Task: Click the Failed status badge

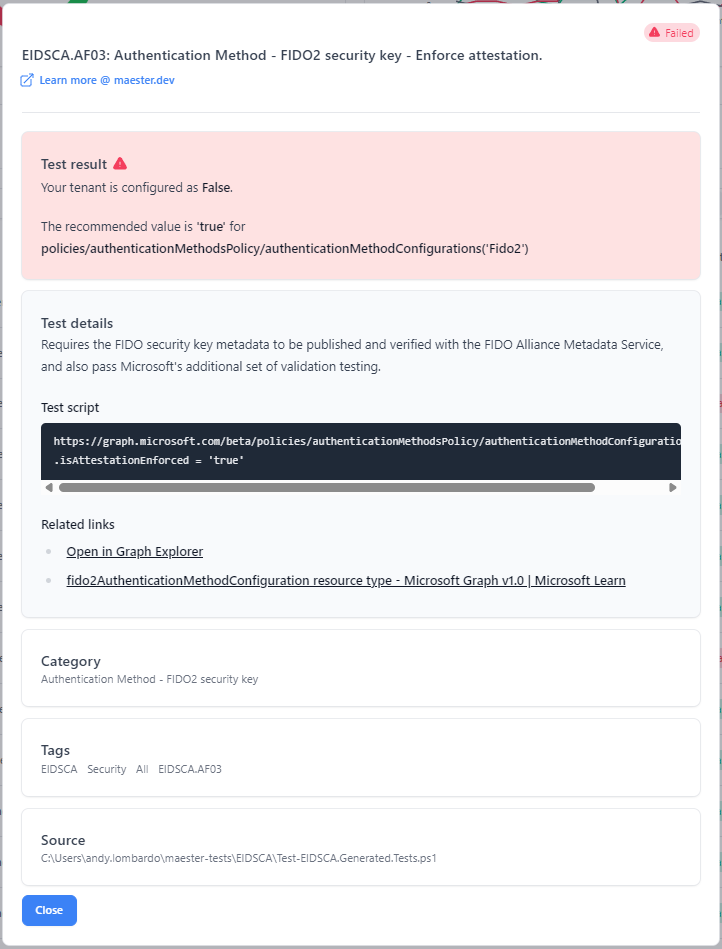Action: (x=672, y=32)
